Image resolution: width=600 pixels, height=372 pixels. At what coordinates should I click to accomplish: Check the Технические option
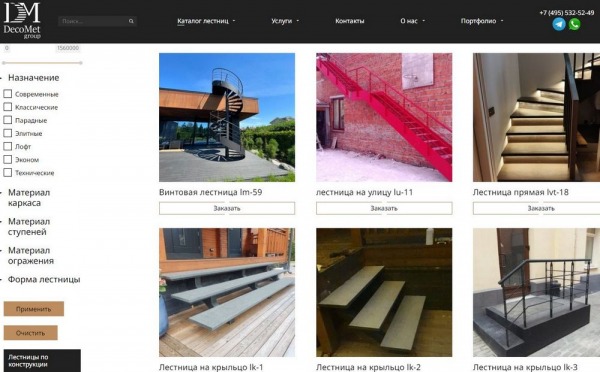click(8, 173)
